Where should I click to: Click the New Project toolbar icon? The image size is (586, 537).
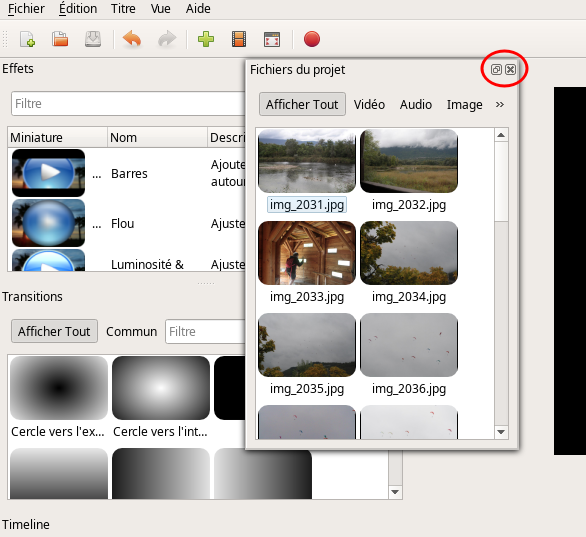coord(27,39)
